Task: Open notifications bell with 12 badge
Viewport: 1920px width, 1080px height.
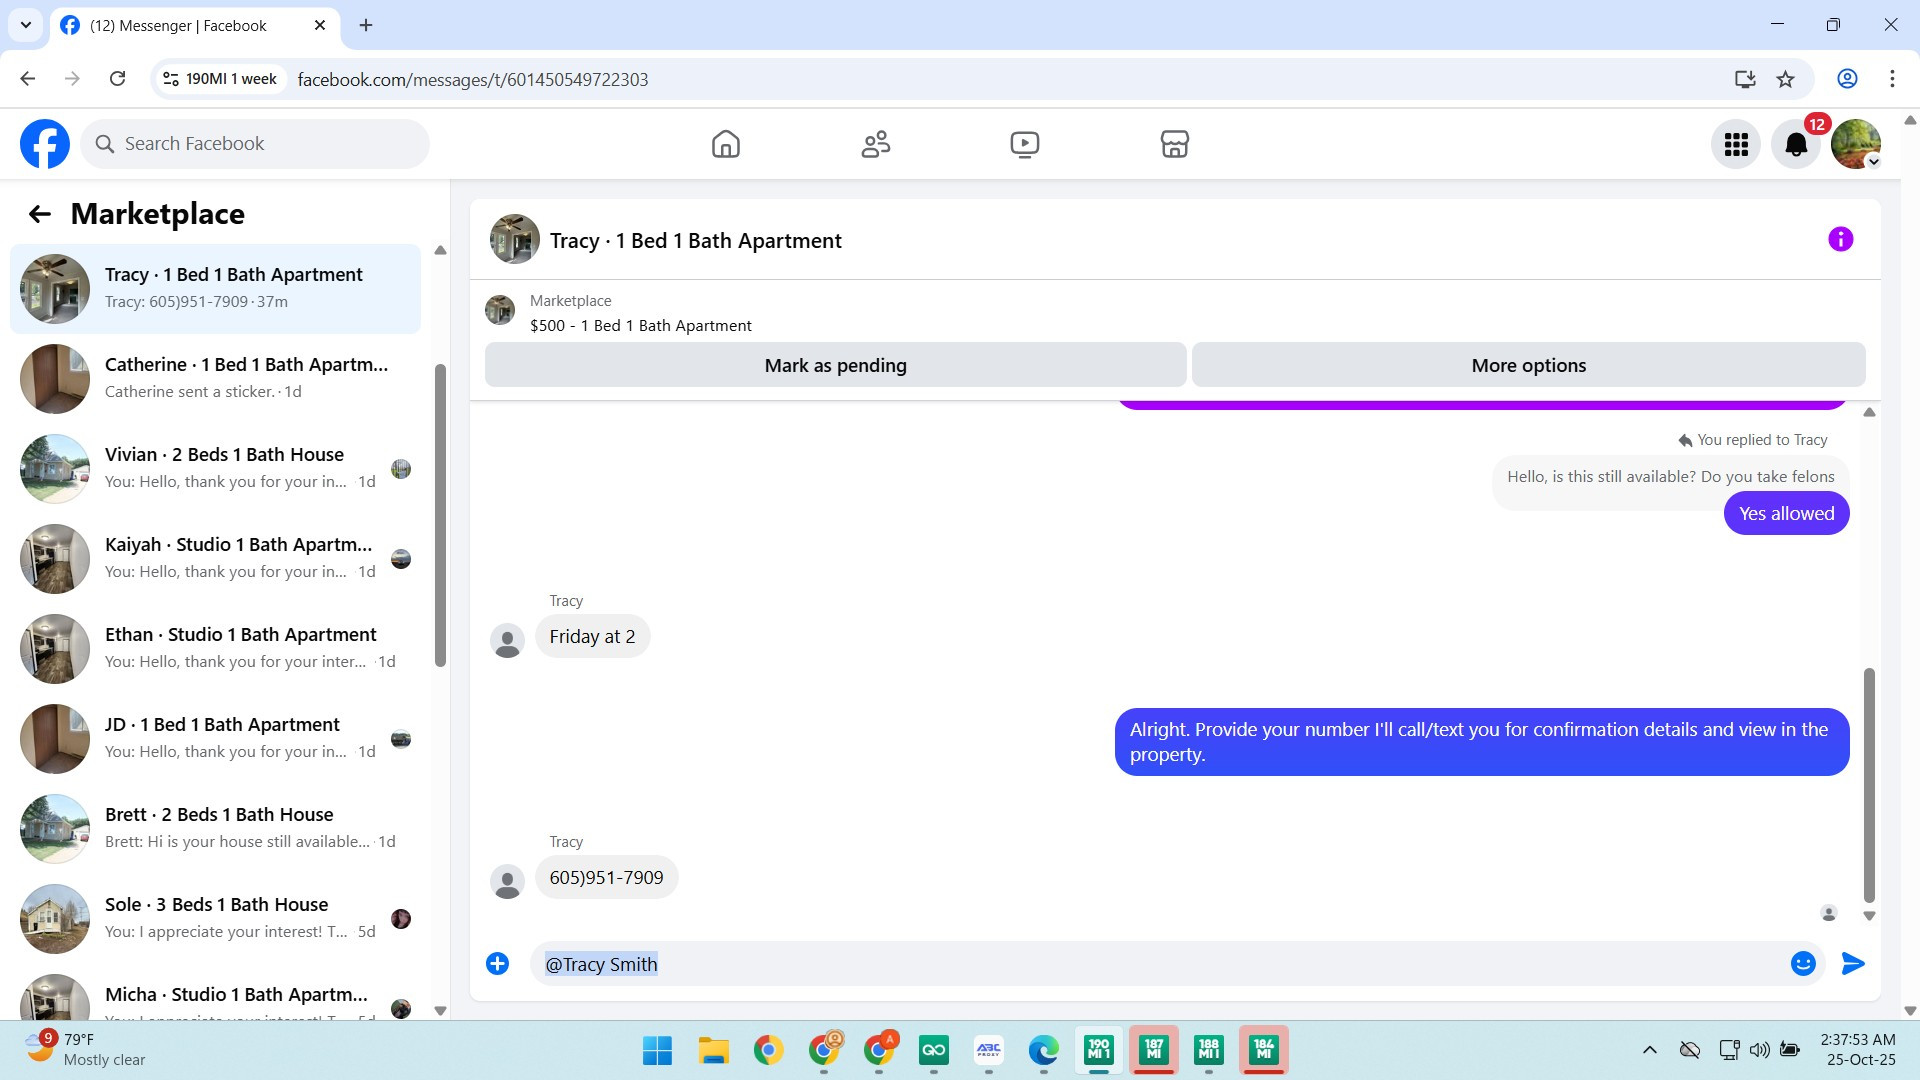Action: 1796,145
